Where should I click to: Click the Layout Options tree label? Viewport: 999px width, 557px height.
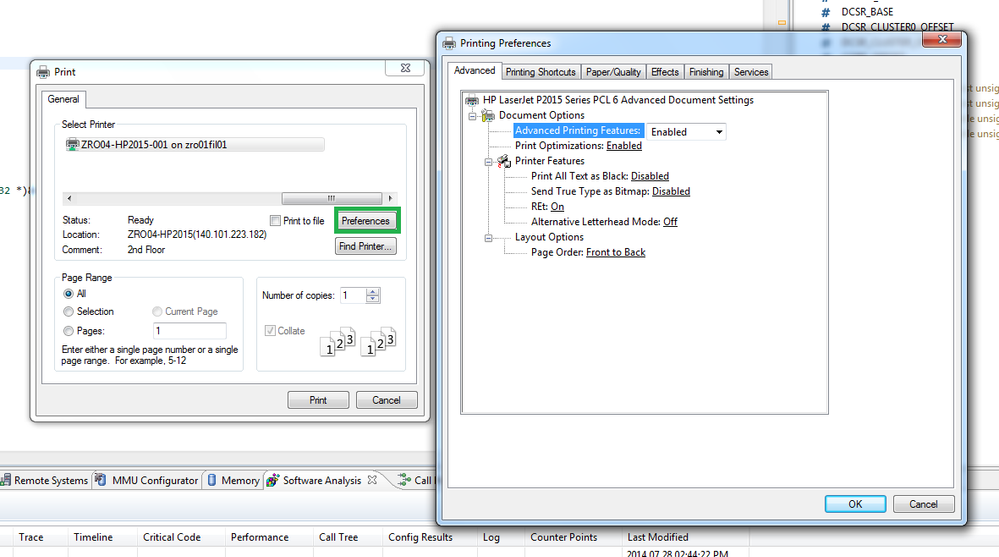(549, 237)
